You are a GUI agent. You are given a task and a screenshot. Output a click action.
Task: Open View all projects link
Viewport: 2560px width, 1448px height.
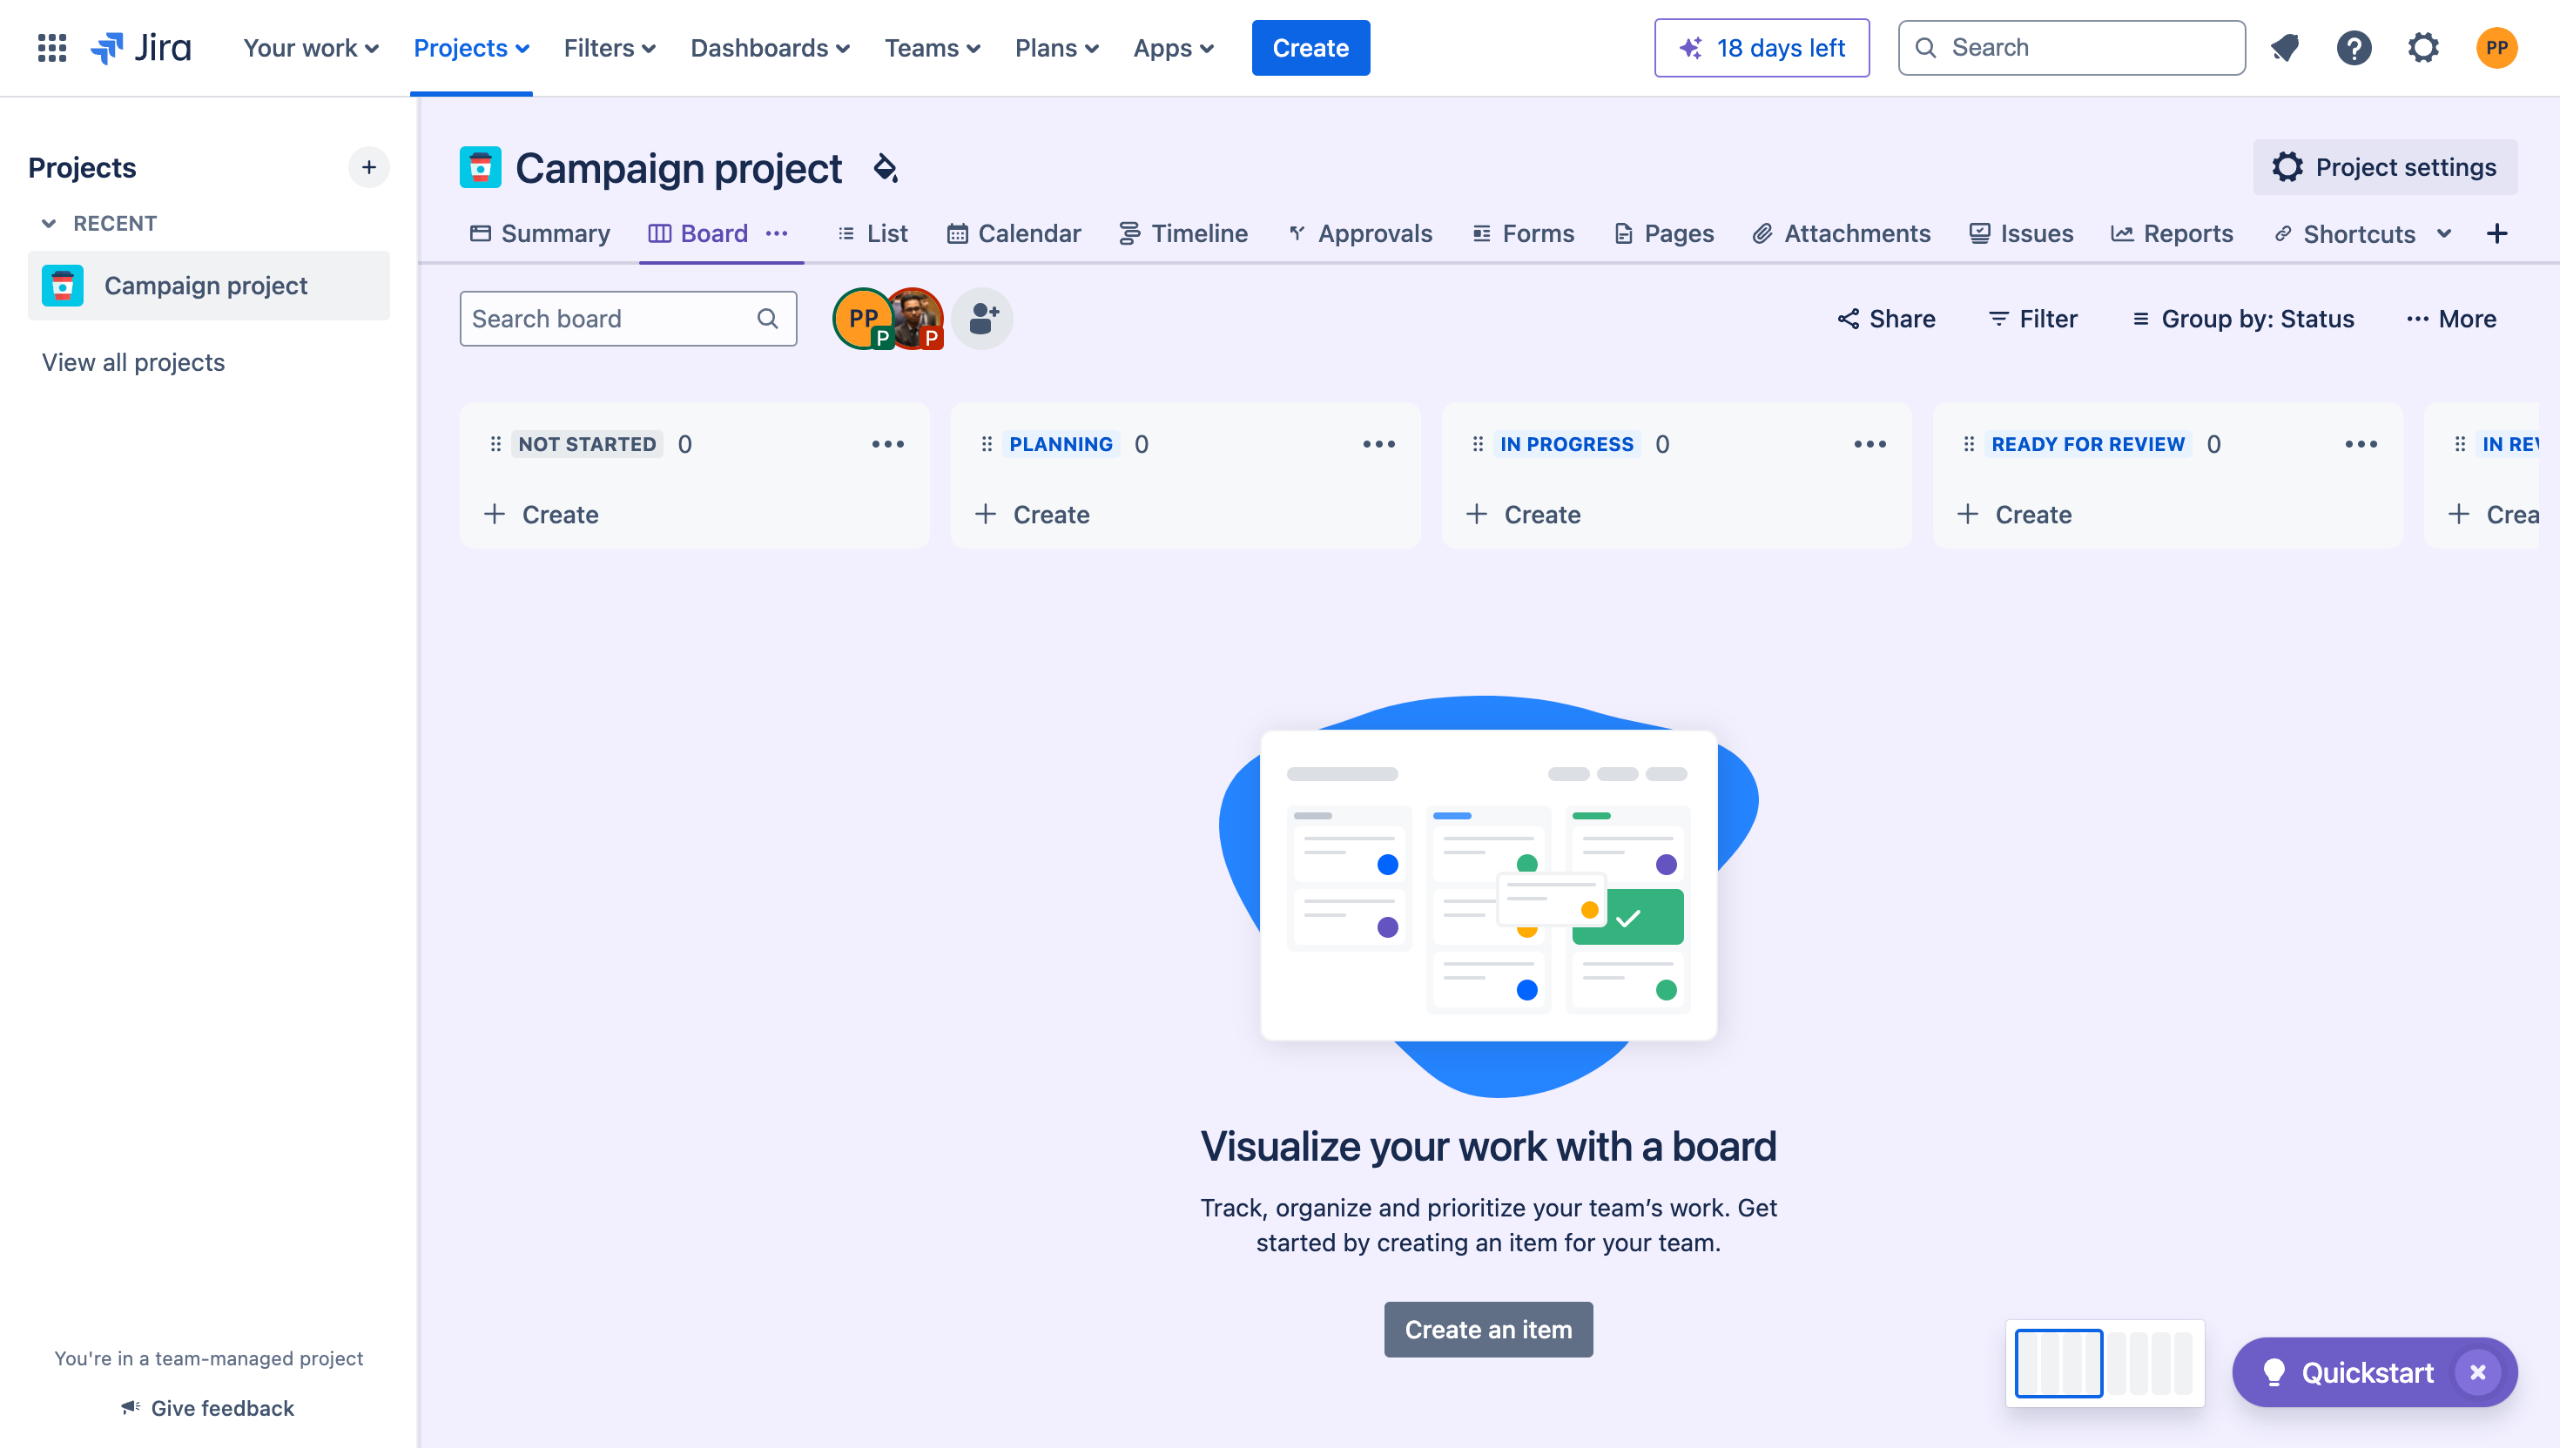(x=133, y=362)
